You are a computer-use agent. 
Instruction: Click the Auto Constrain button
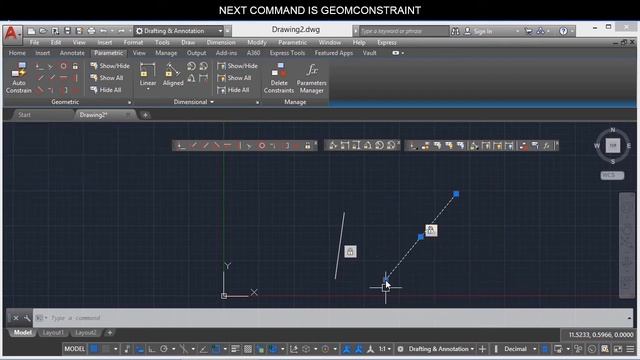[19, 78]
